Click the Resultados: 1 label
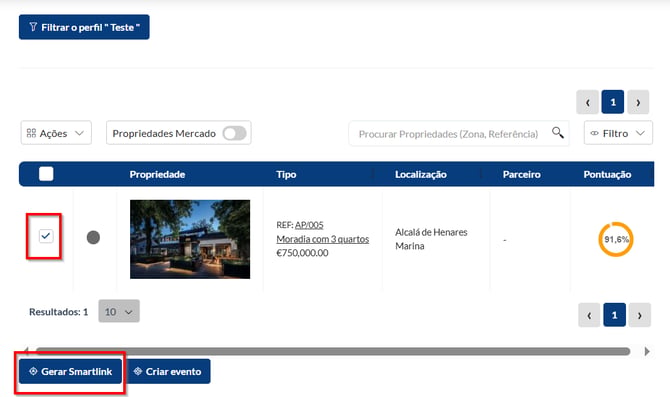Screen dimensions: 670x397 tap(59, 312)
